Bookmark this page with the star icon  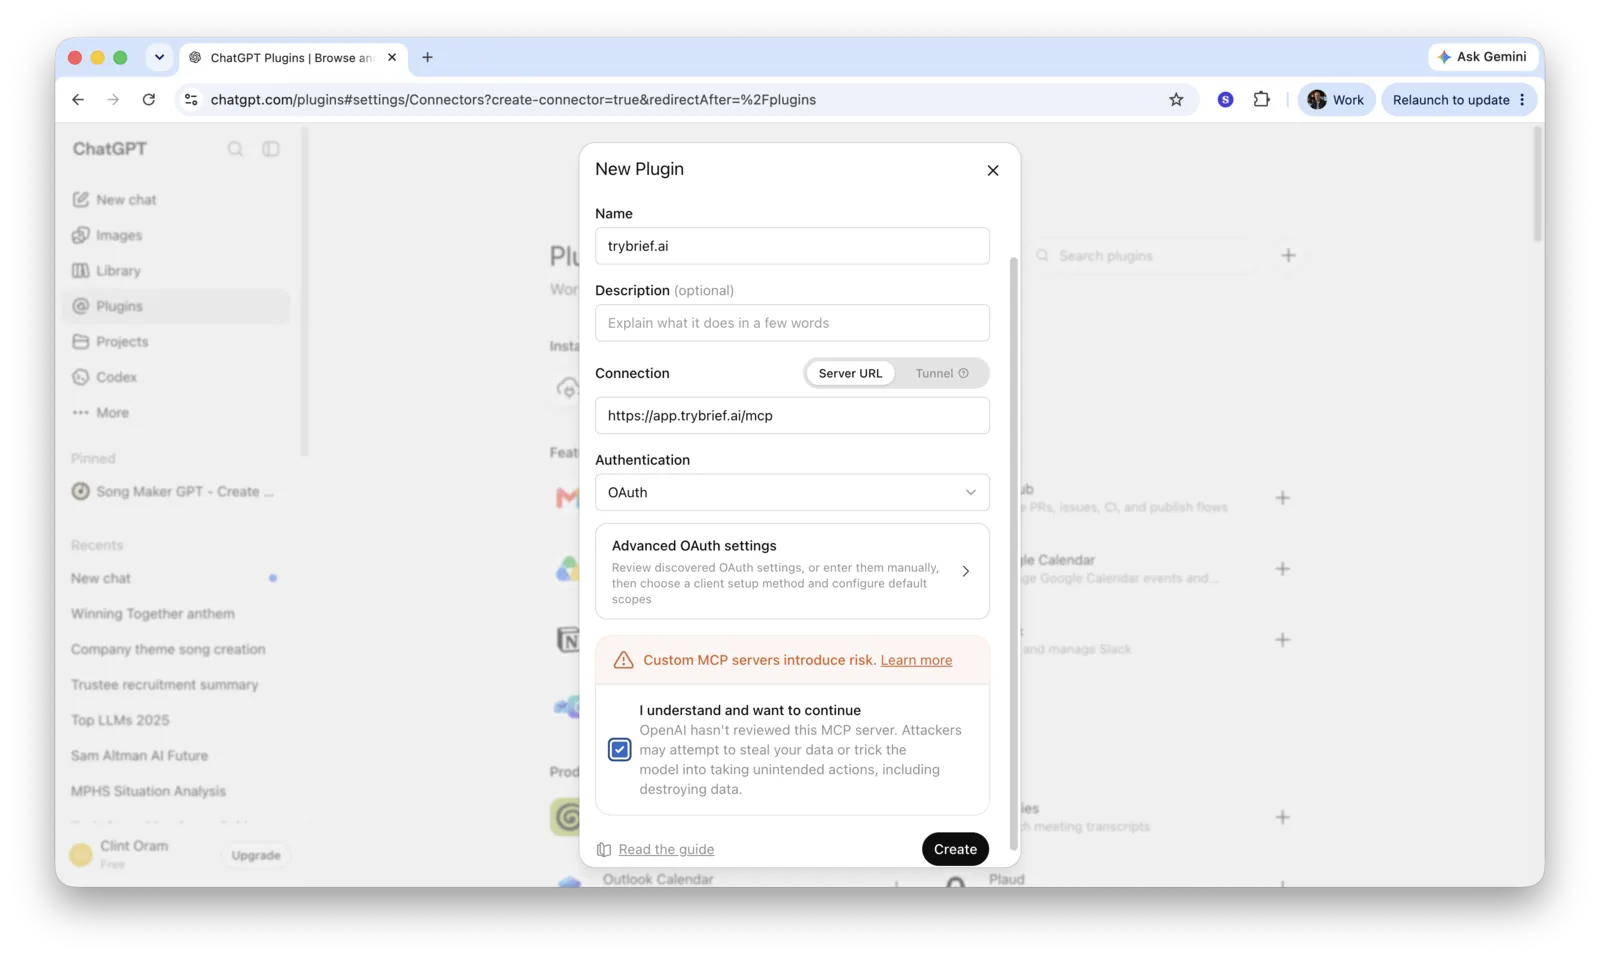pyautogui.click(x=1176, y=100)
